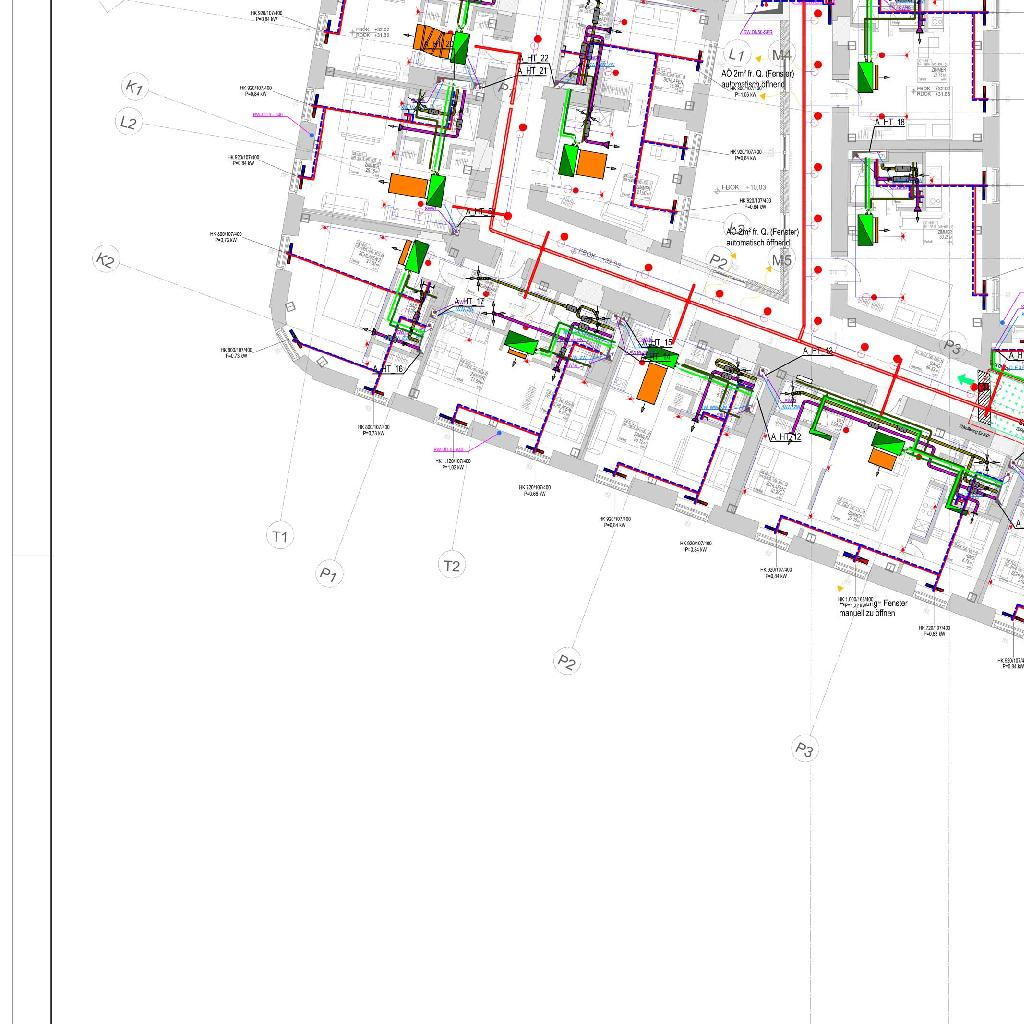
Task: Click the 'manuell zu öffnen' window note
Action: (x=867, y=613)
